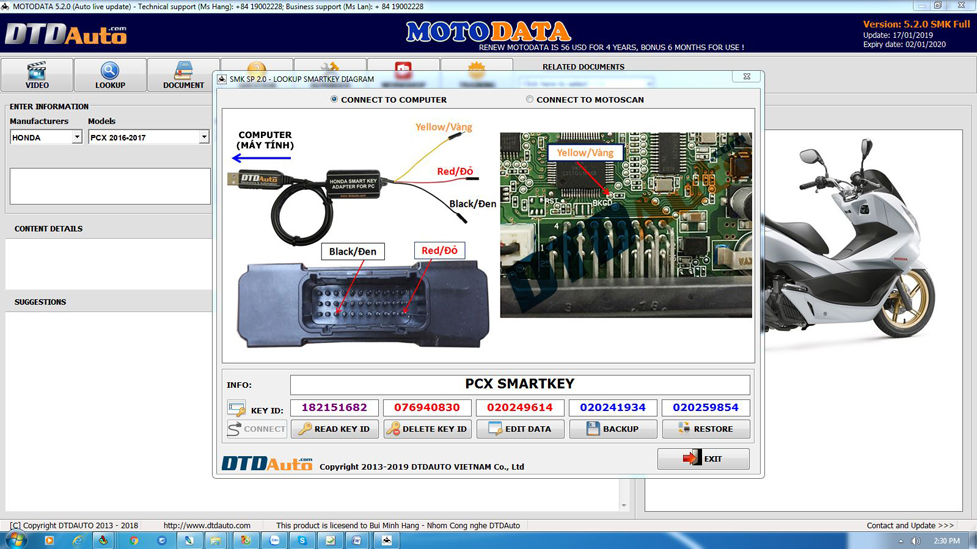Click RESTORE button
977x549 pixels.
pos(706,429)
